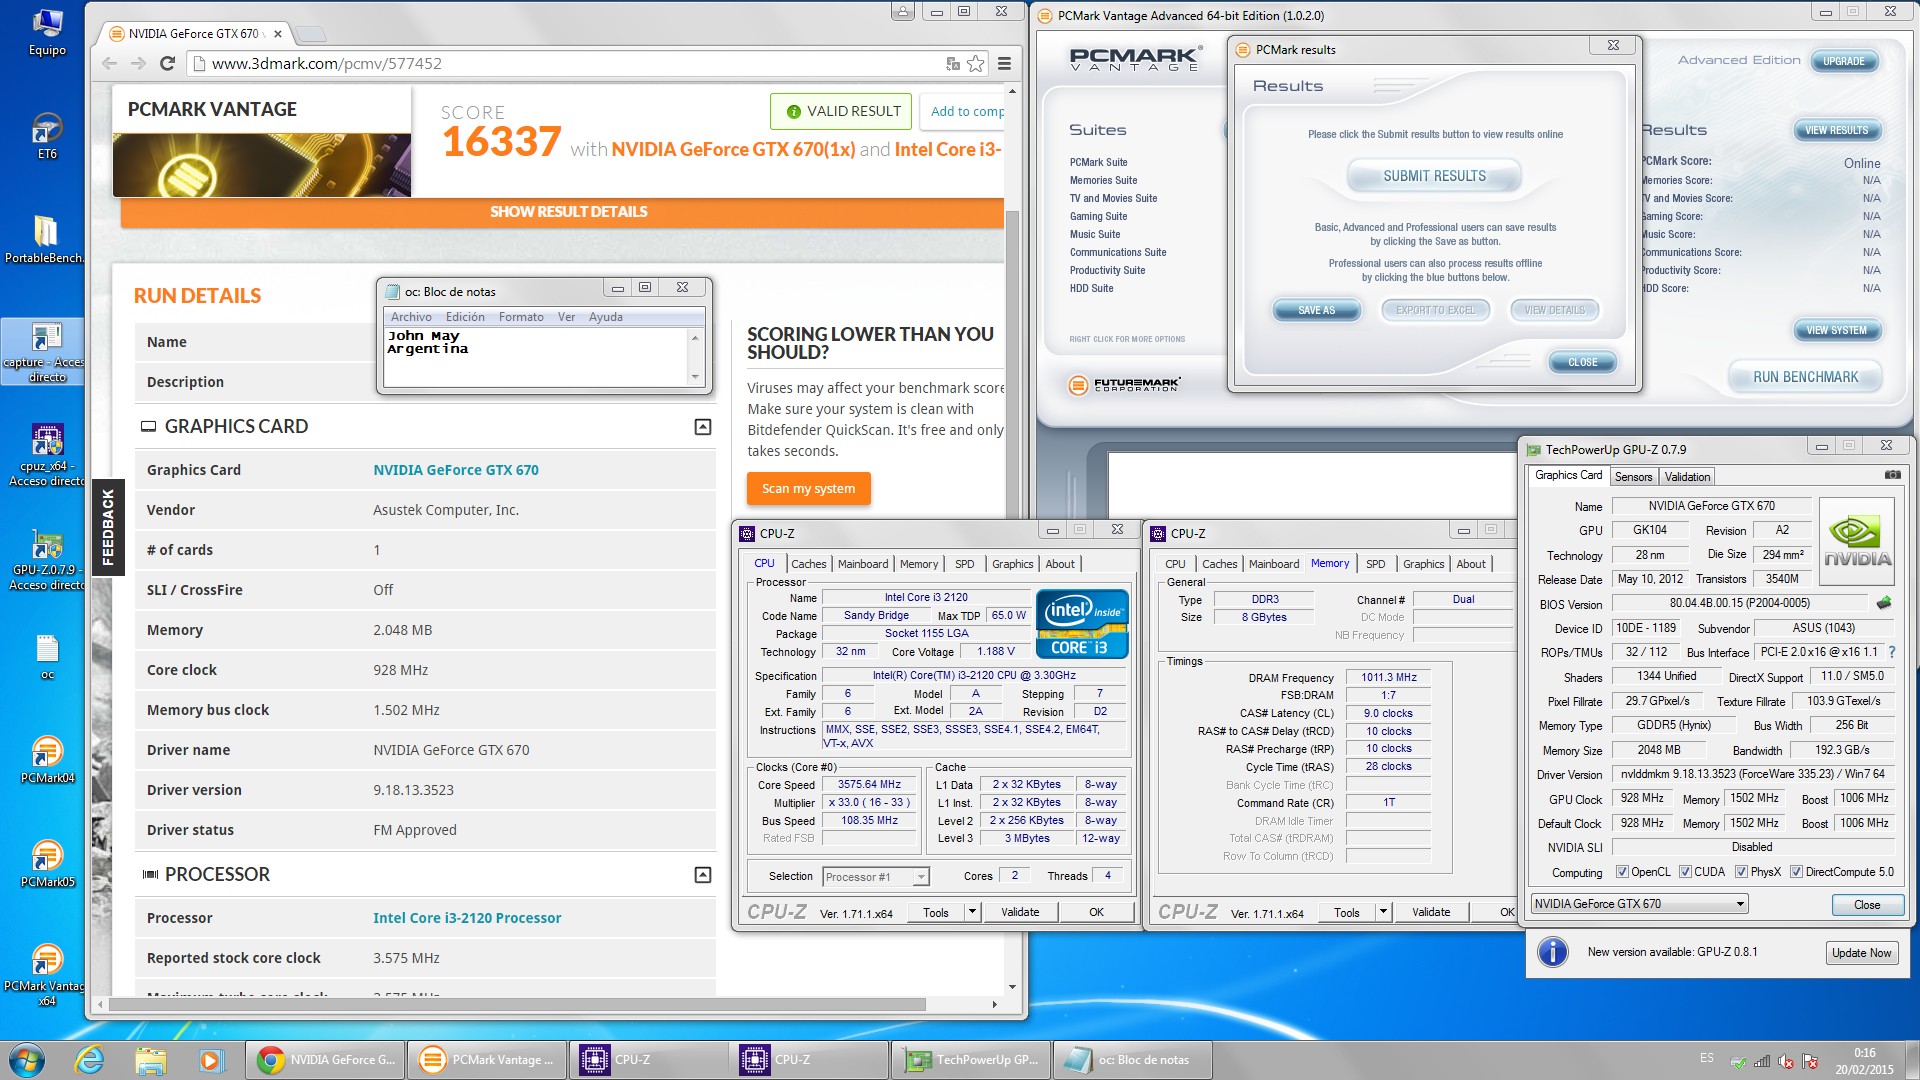
Task: Click the NVIDIA logo in GPU-Z
Action: [x=1857, y=541]
